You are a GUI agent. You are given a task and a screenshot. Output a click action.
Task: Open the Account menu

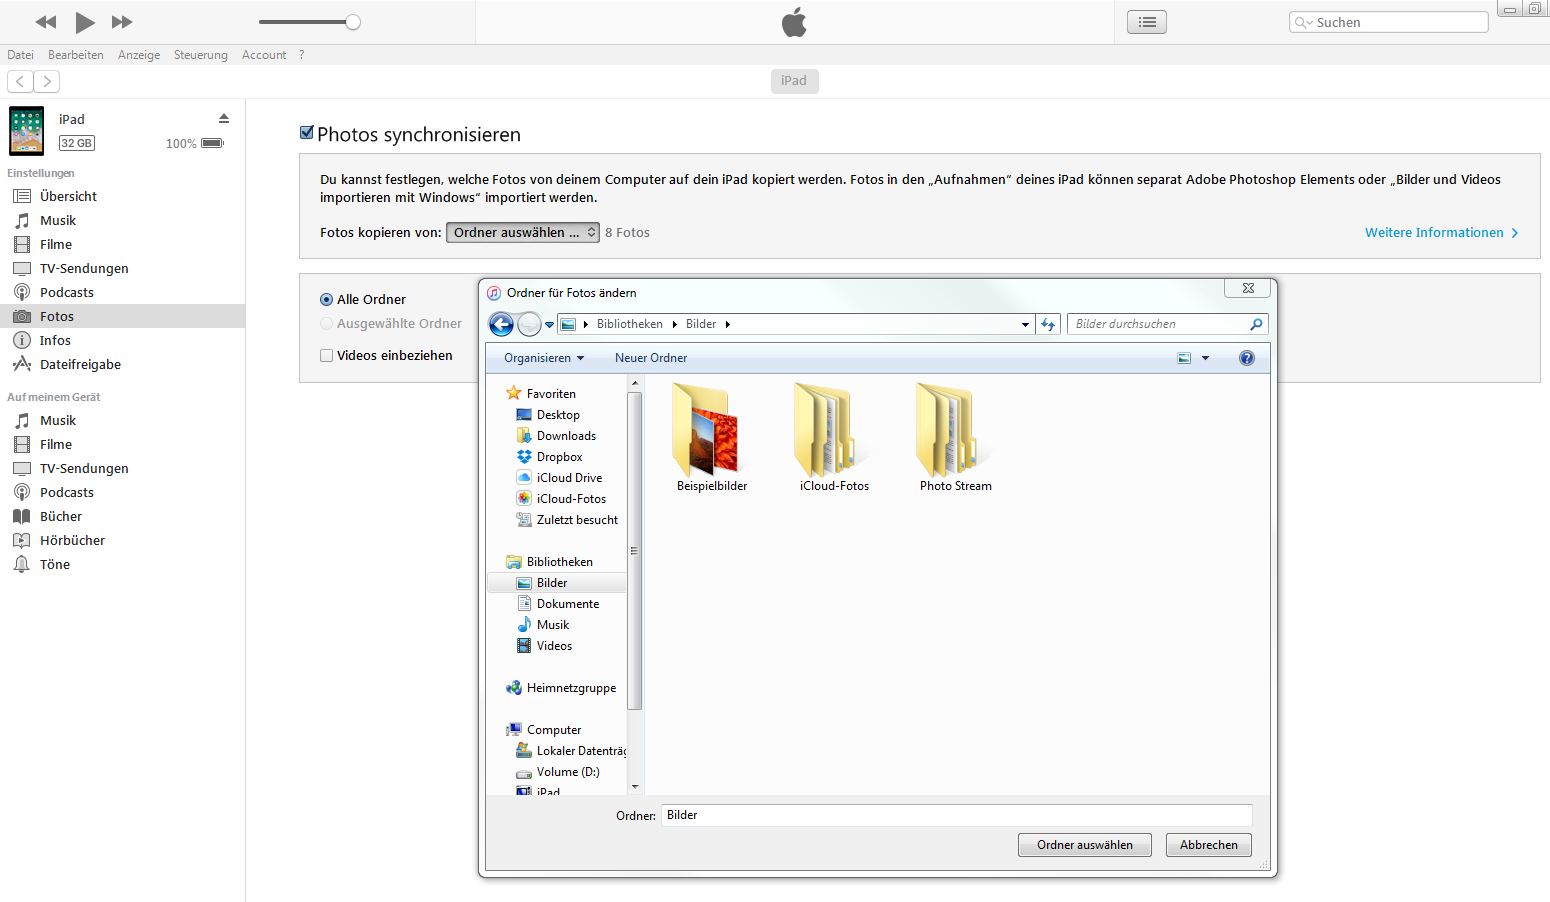pyautogui.click(x=264, y=55)
